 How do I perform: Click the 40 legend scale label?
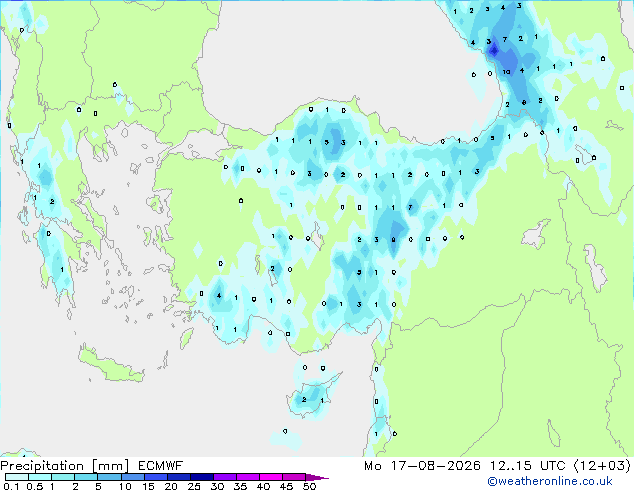coord(263,486)
